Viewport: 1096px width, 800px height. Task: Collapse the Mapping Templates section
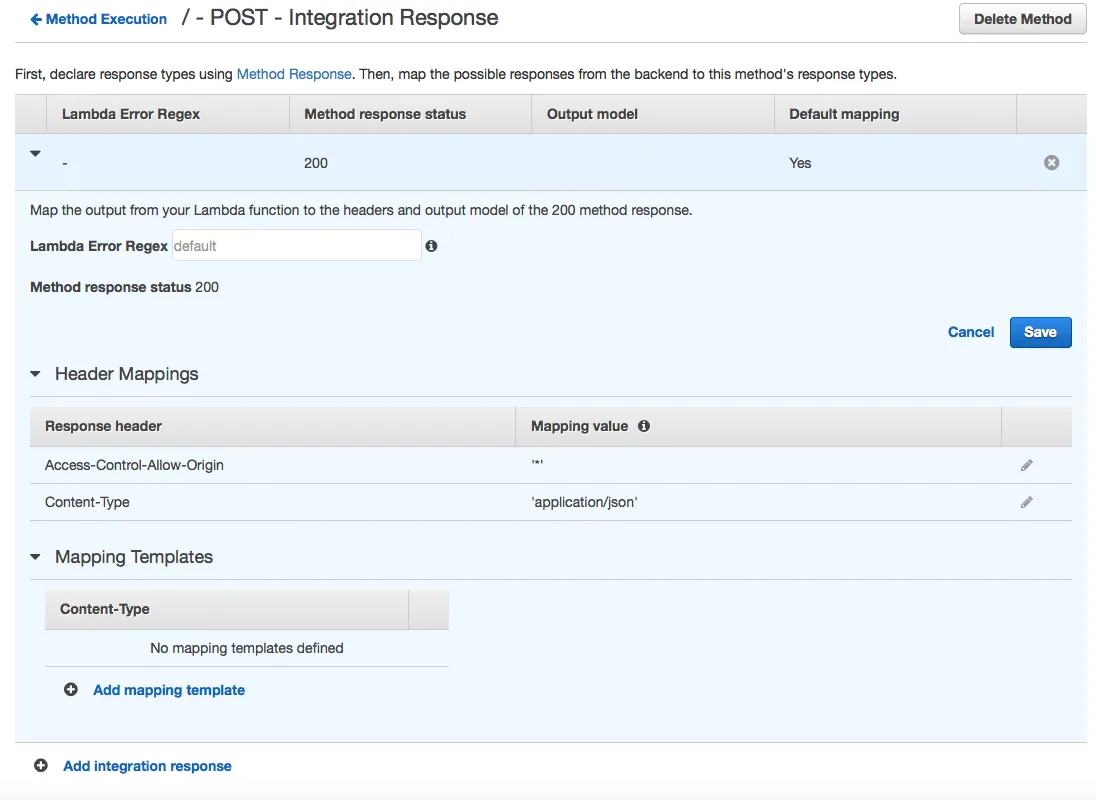tap(36, 557)
